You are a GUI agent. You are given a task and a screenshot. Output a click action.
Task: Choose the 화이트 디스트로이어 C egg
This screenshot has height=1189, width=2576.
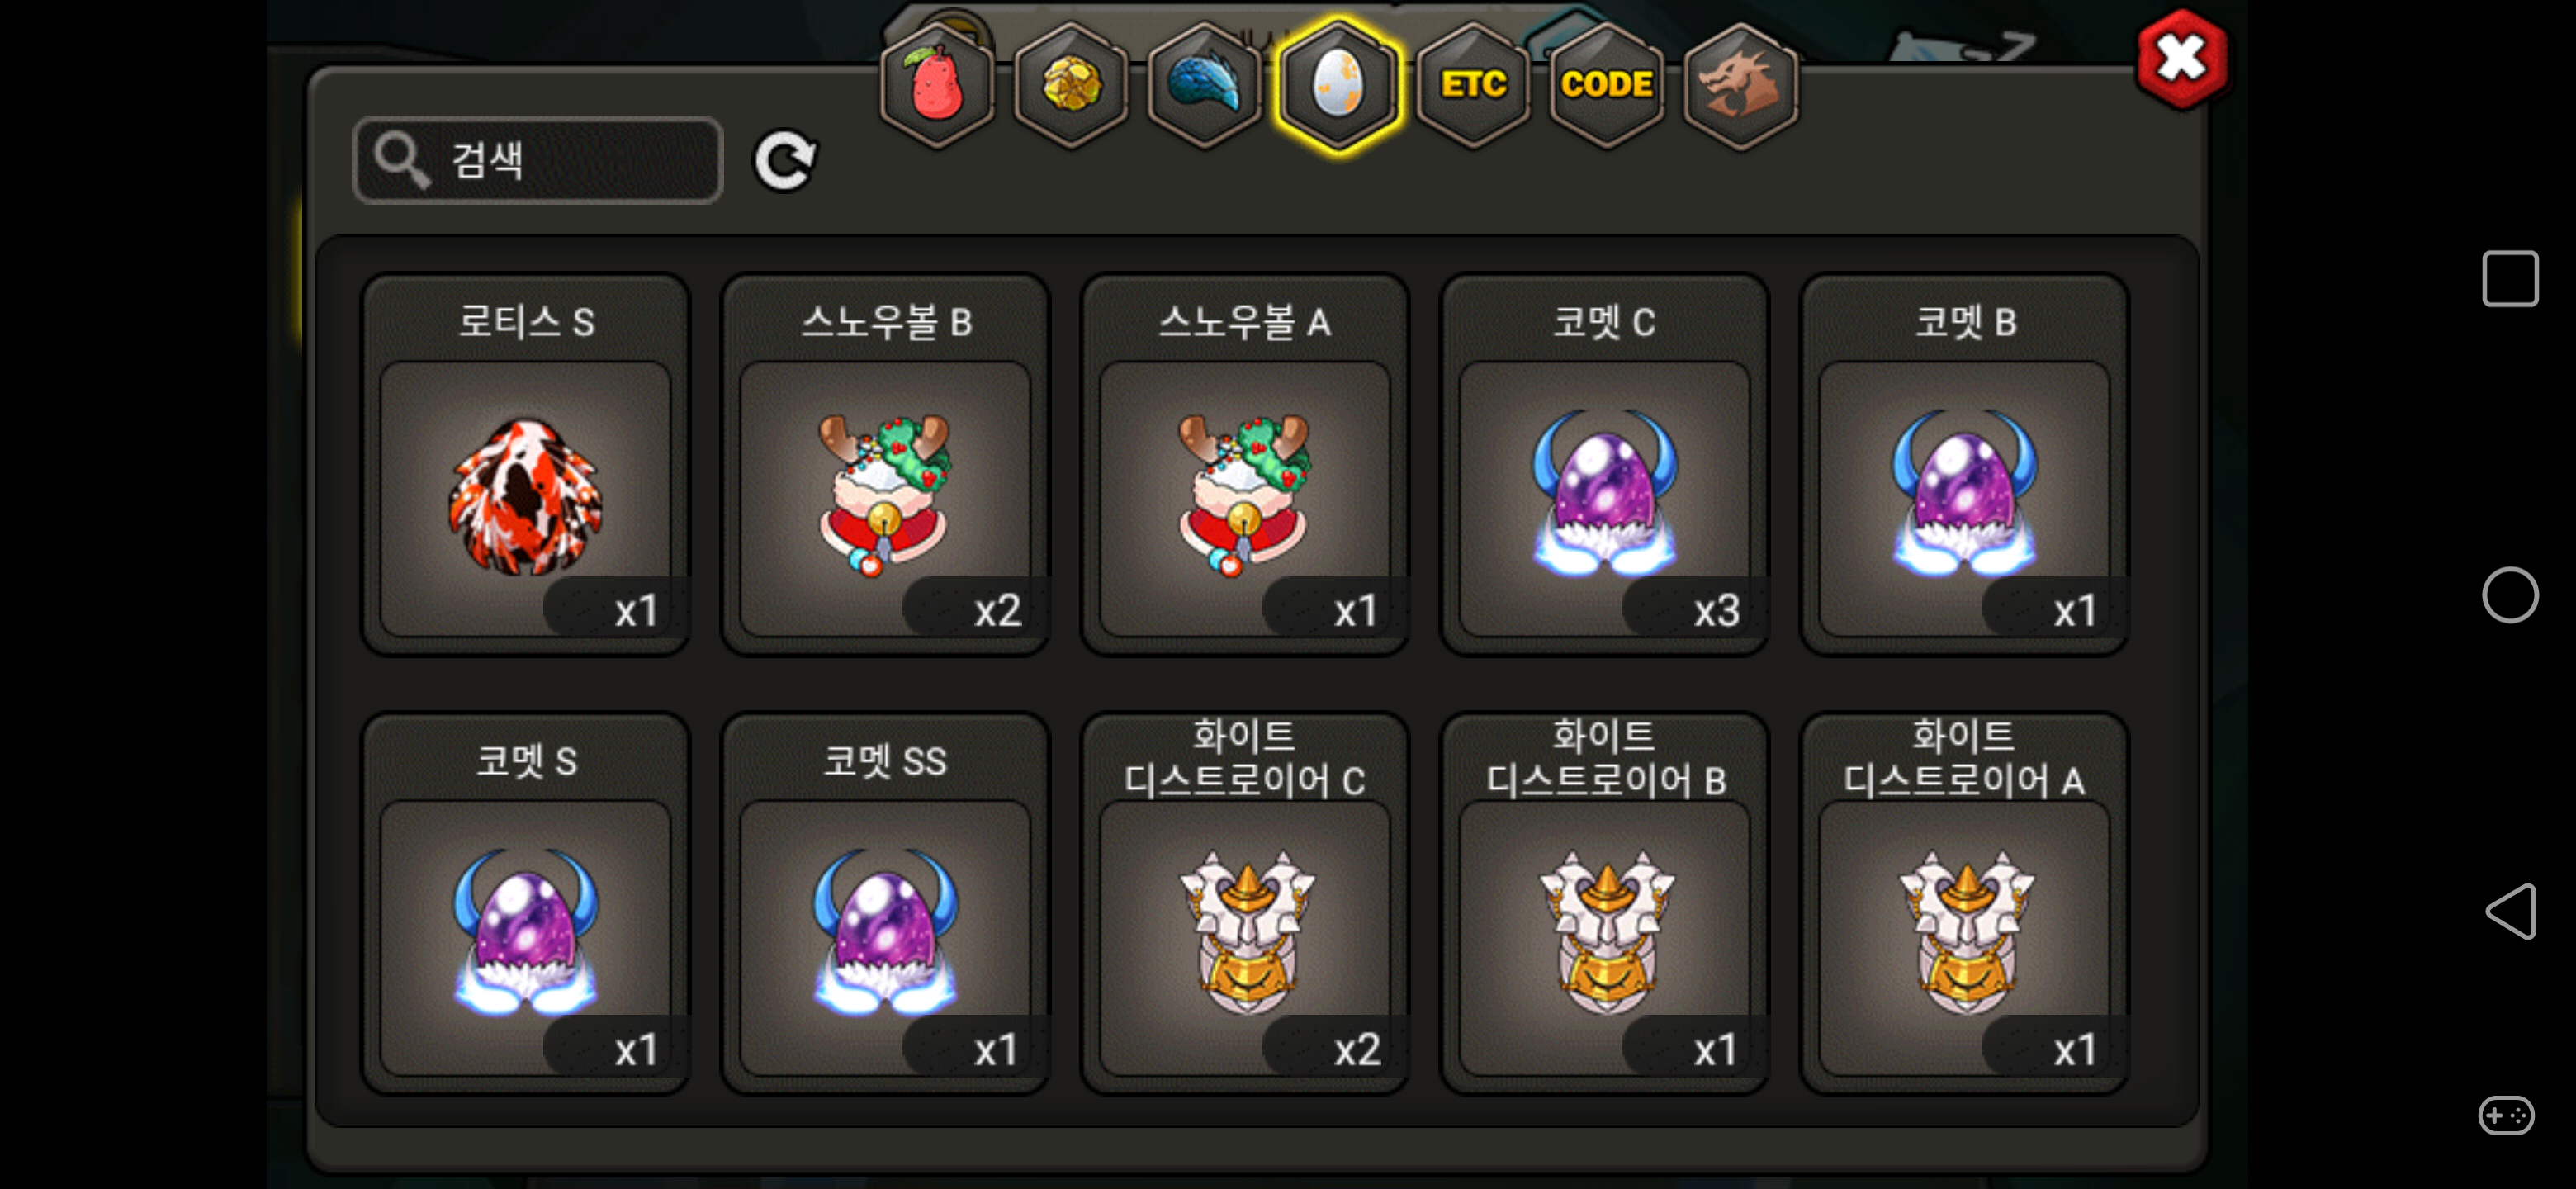pyautogui.click(x=1245, y=903)
